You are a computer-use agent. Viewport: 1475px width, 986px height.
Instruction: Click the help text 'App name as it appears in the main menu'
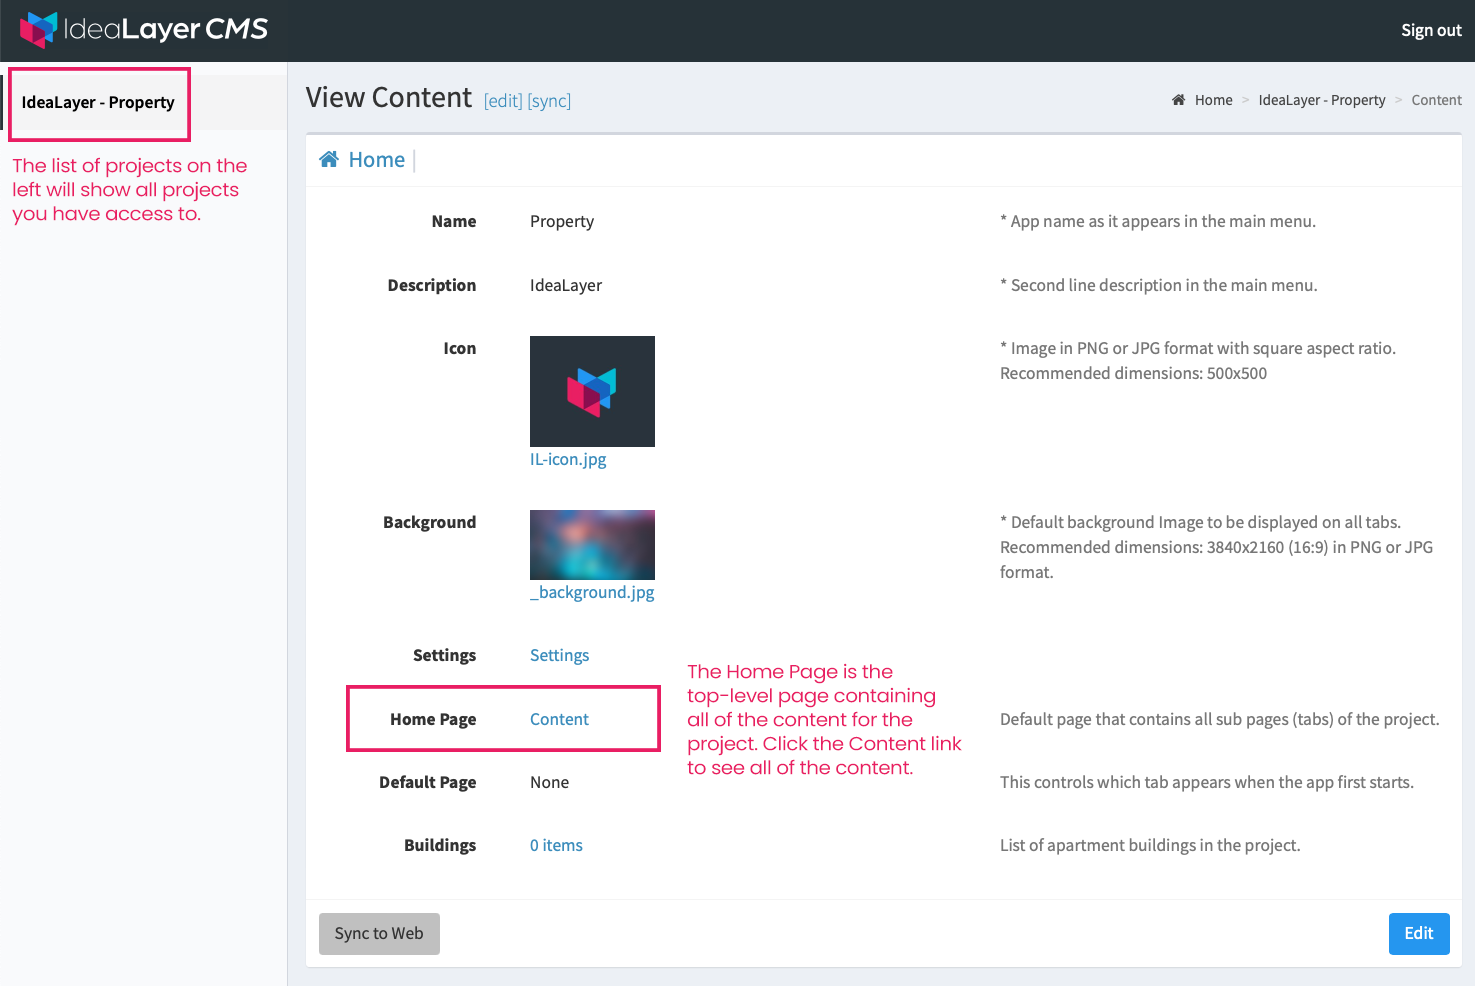pos(1158,221)
